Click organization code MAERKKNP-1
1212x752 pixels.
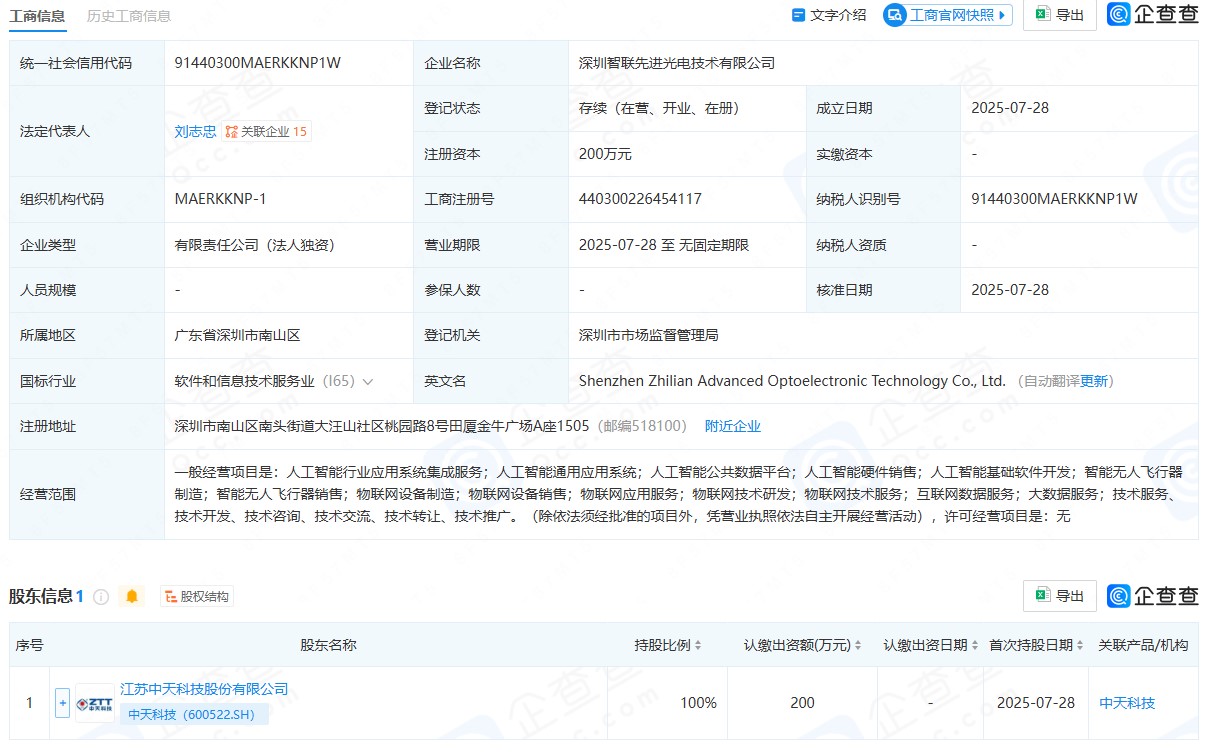220,199
